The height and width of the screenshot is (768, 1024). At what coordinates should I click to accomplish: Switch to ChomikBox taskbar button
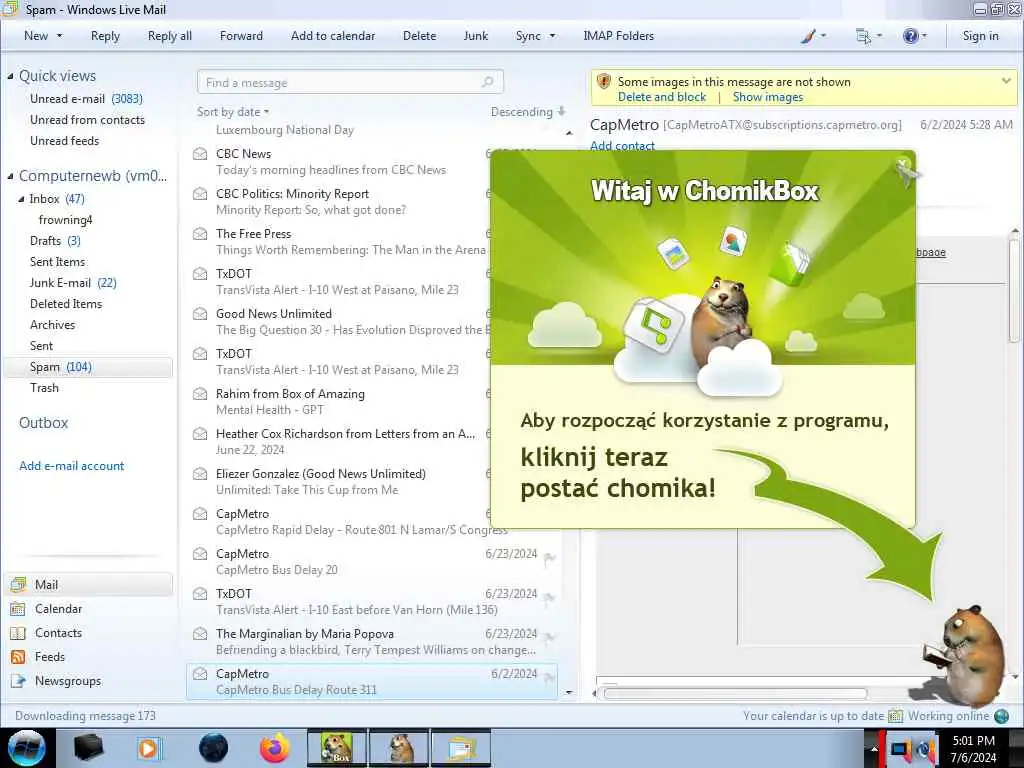click(x=337, y=748)
